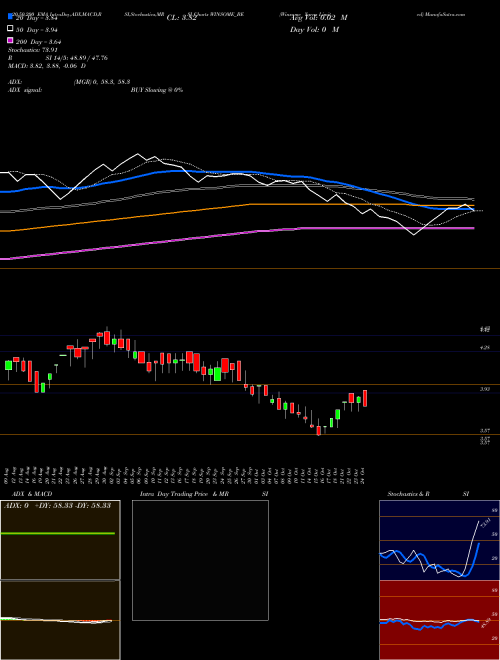The width and height of the screenshot is (500, 660).
Task: Click the 'BUY Slowing @ 0%' ADX signal text
Action: (x=157, y=90)
